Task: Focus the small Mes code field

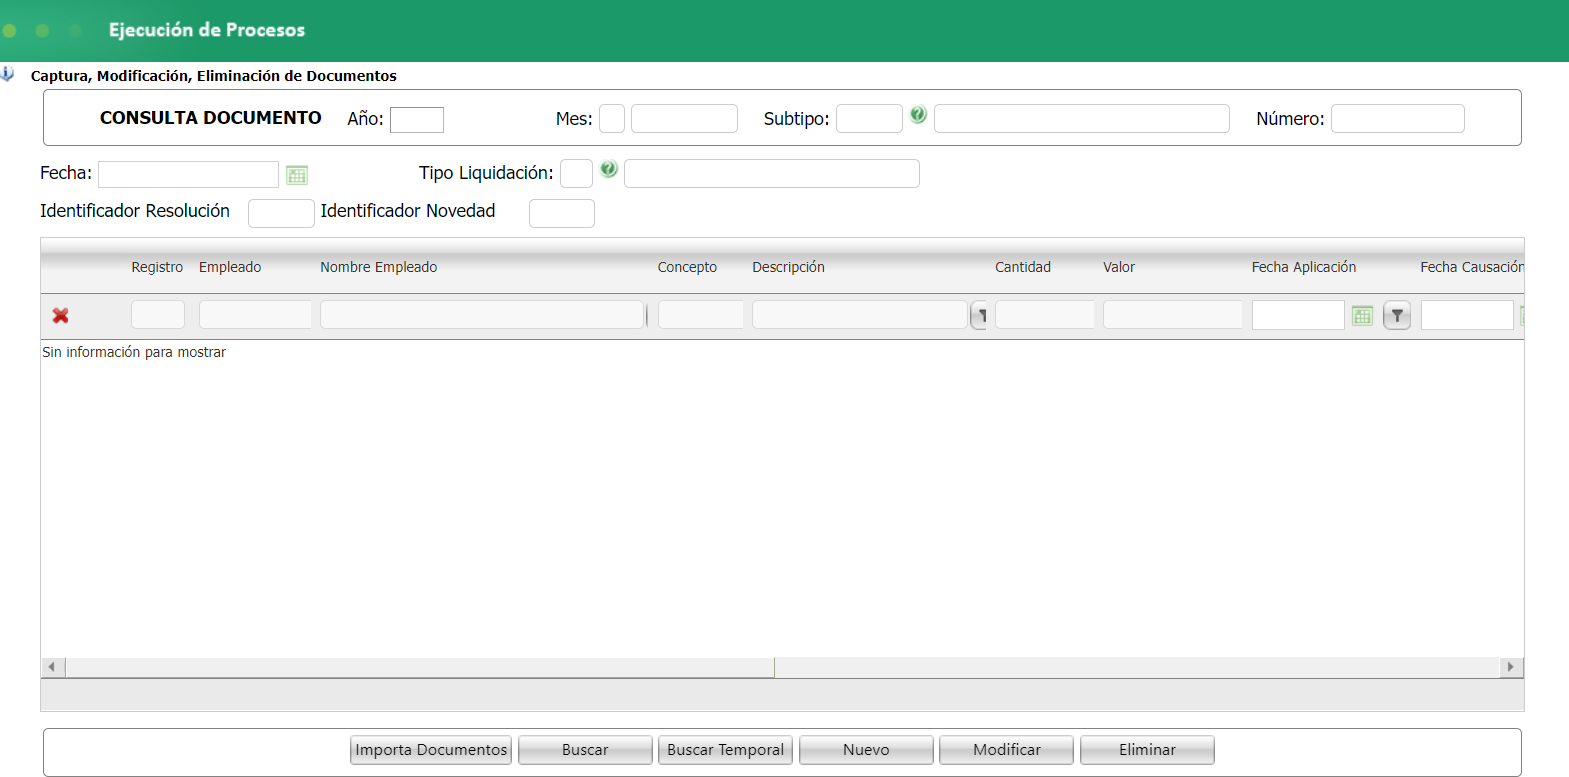Action: [612, 119]
